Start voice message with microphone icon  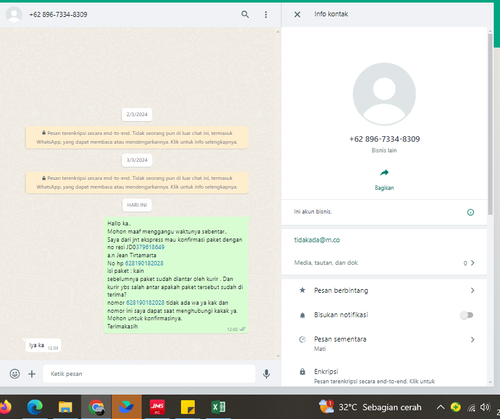pyautogui.click(x=266, y=374)
